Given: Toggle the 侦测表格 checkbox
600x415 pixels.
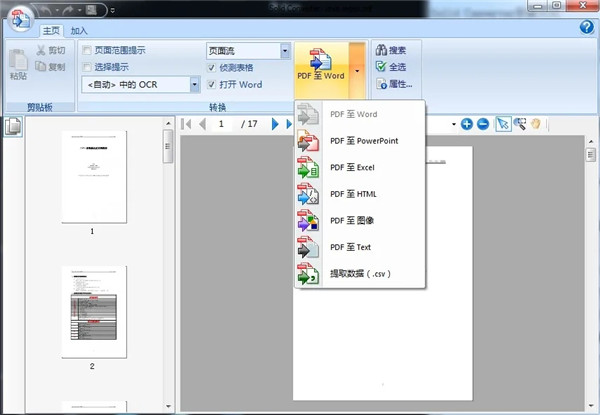Looking at the screenshot, I should (x=211, y=68).
